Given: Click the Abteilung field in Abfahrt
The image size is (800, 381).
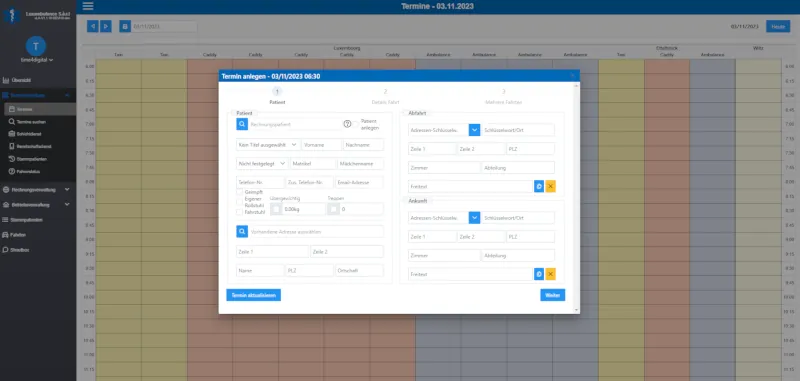Looking at the screenshot, I should [x=518, y=167].
